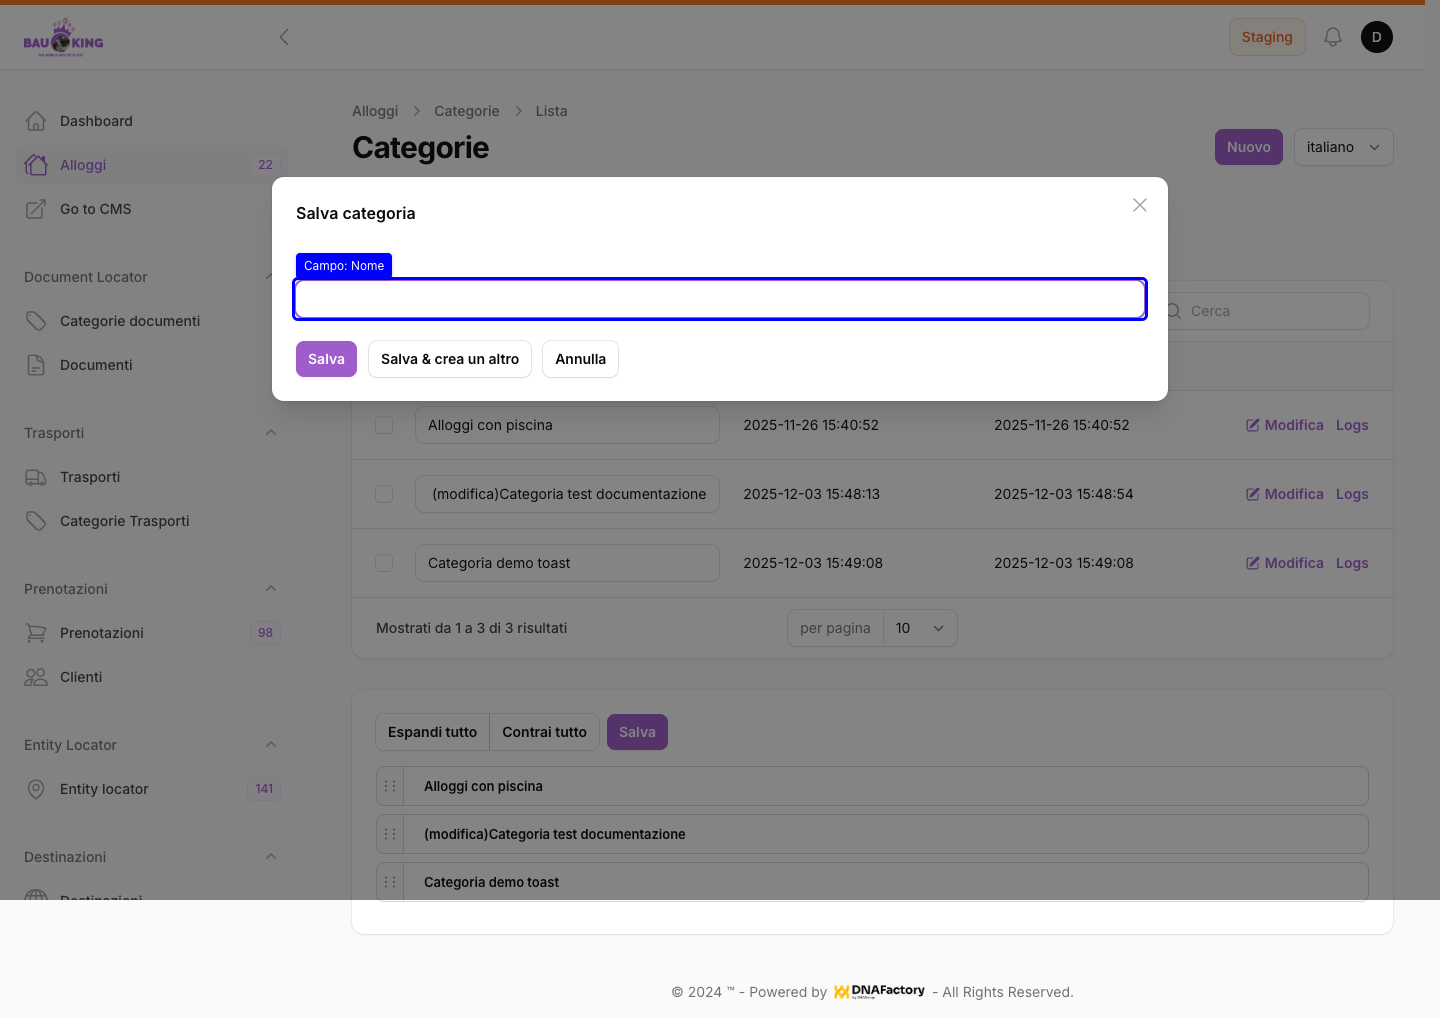1440x1018 pixels.
Task: Select the Categoria demo toast row checkbox
Action: [384, 563]
